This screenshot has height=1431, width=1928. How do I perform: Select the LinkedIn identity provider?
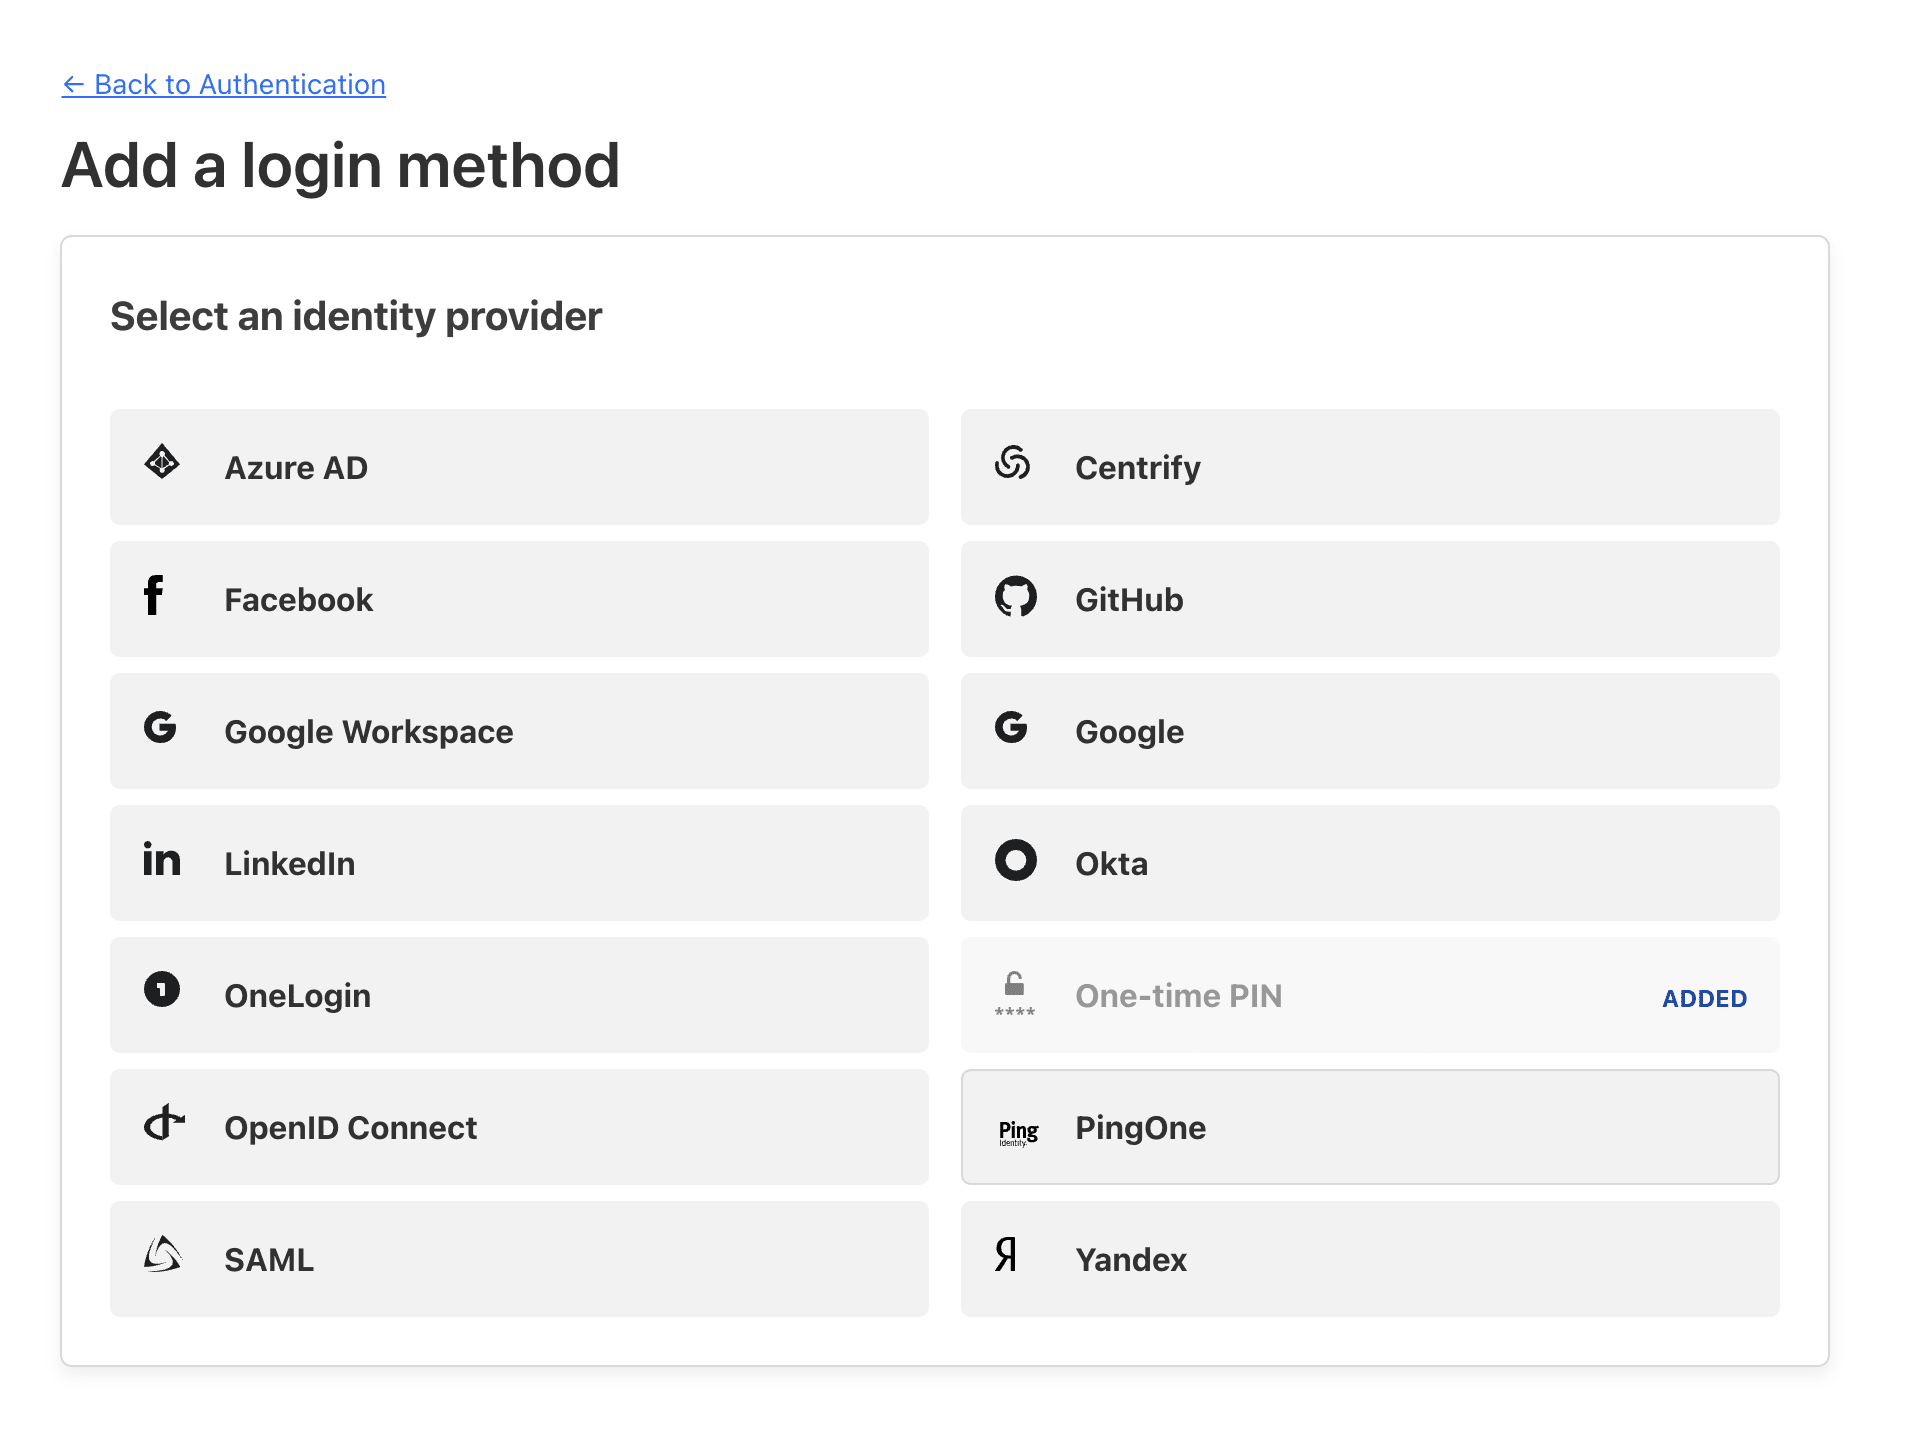(521, 861)
